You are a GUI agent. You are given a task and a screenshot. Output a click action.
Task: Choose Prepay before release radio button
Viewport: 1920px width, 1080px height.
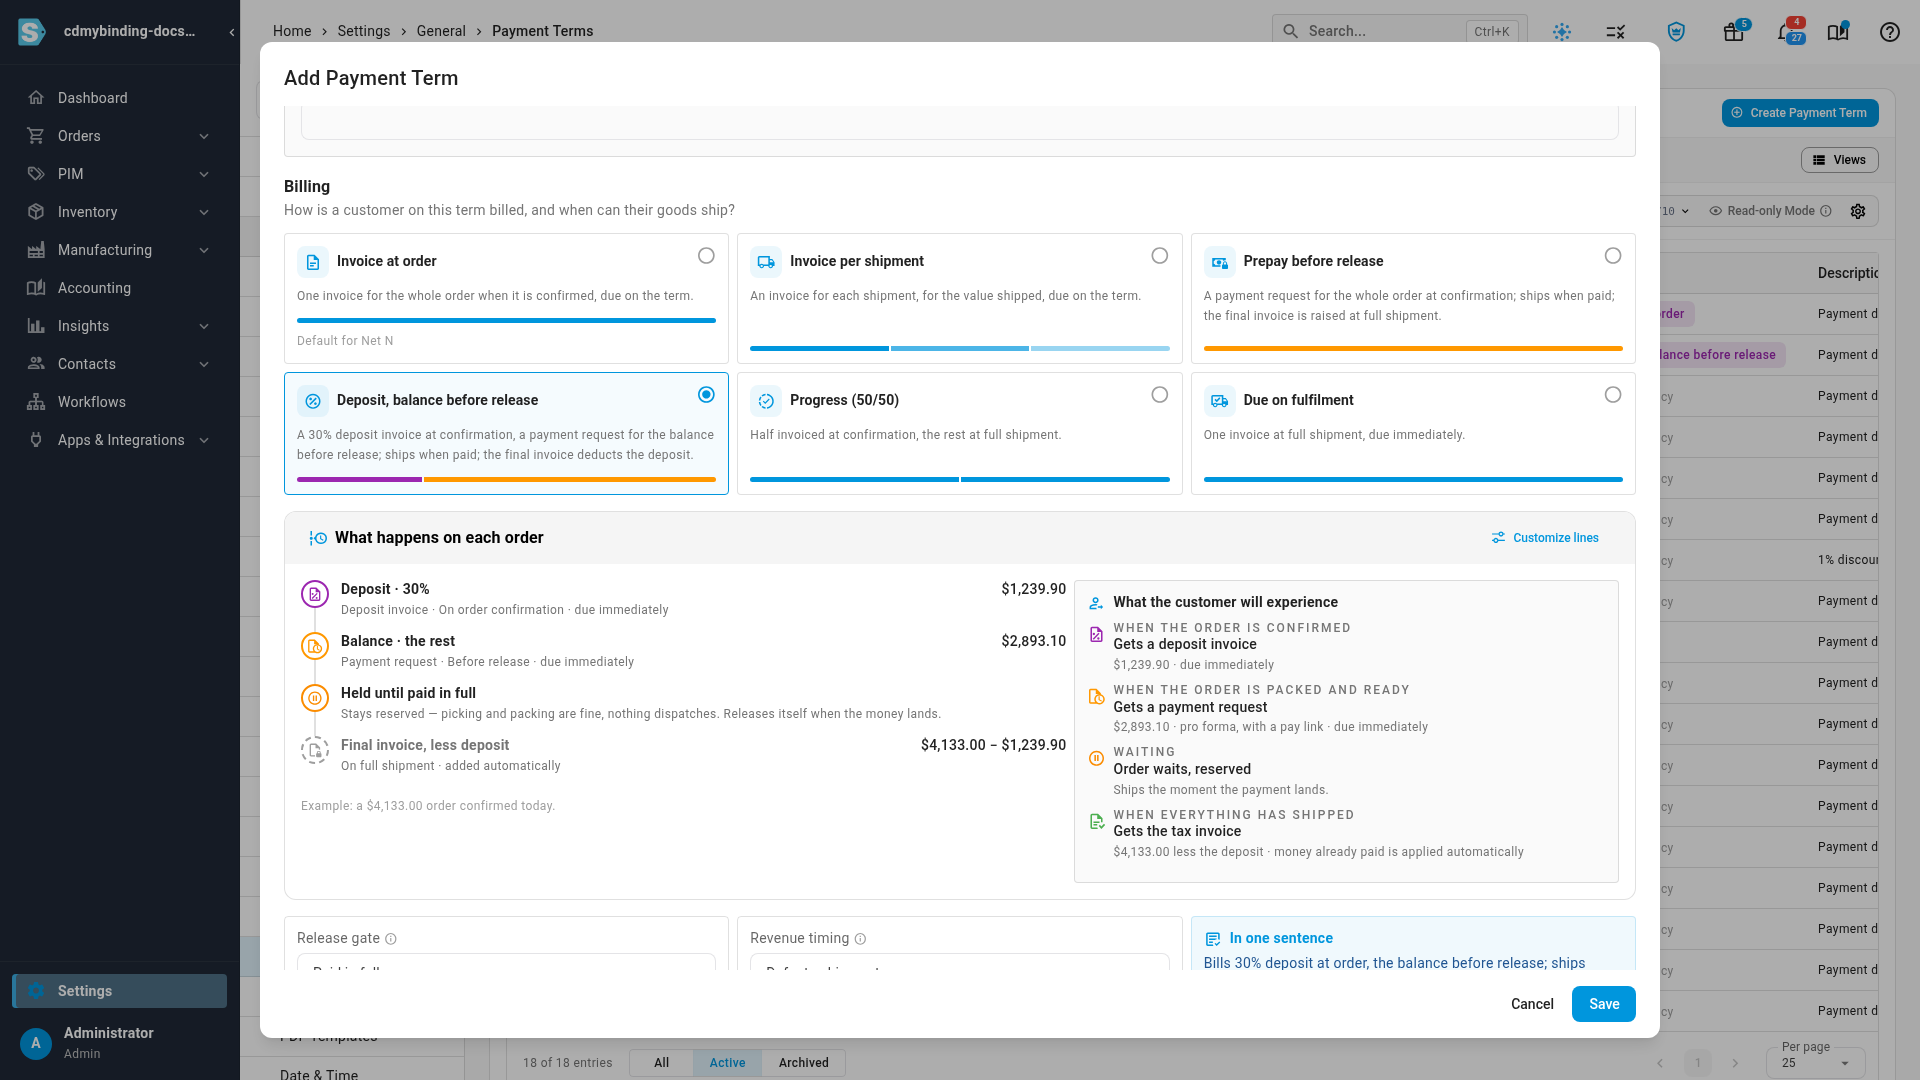[x=1613, y=256]
